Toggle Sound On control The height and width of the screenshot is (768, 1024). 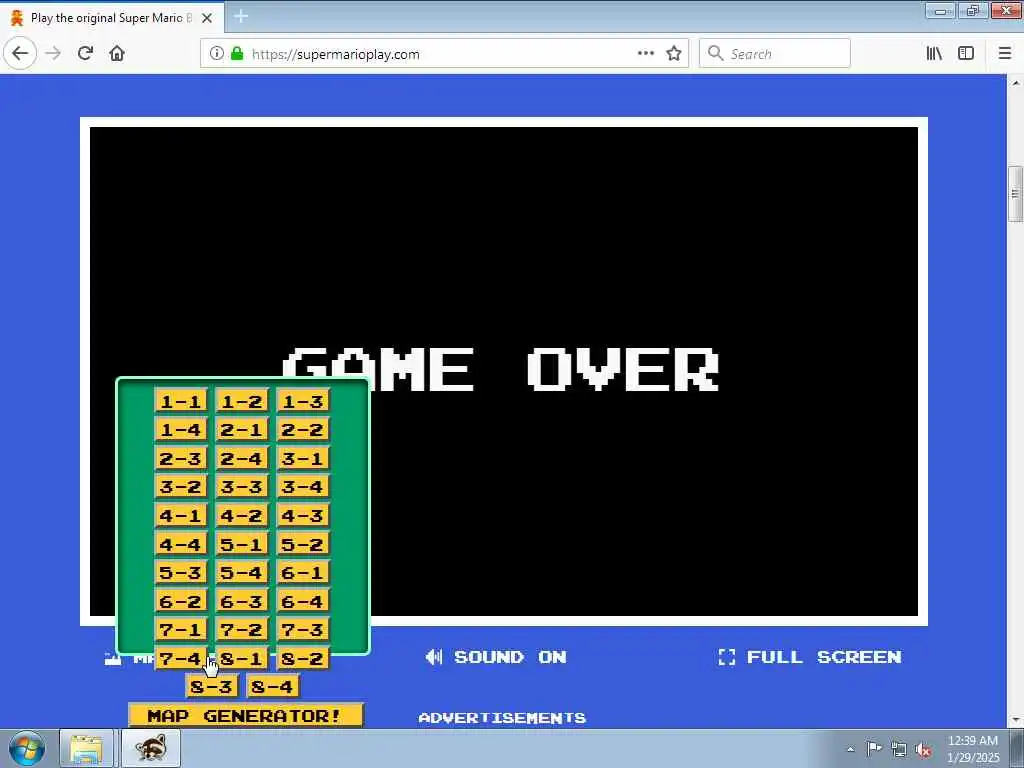click(x=496, y=657)
